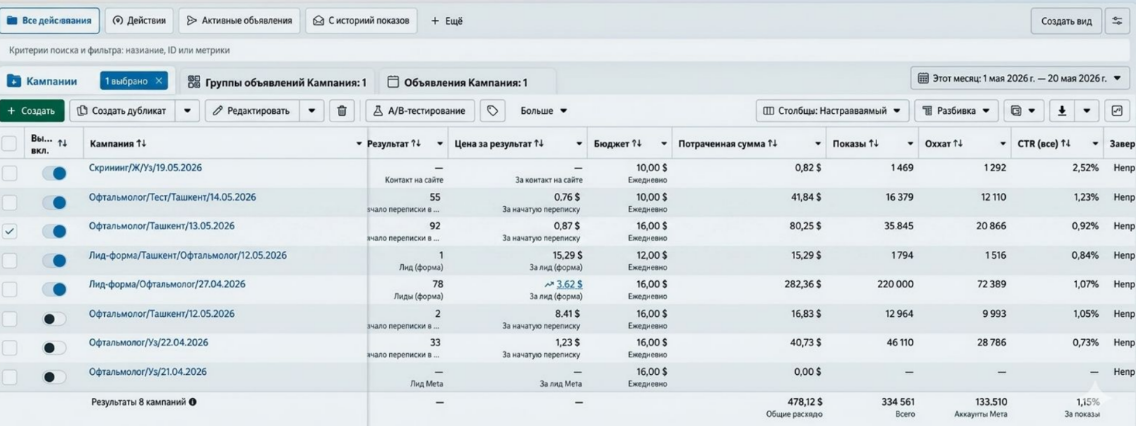Open Цена за результат column menu arrow
Image resolution: width=1137 pixels, height=426 pixels.
pyautogui.click(x=579, y=144)
